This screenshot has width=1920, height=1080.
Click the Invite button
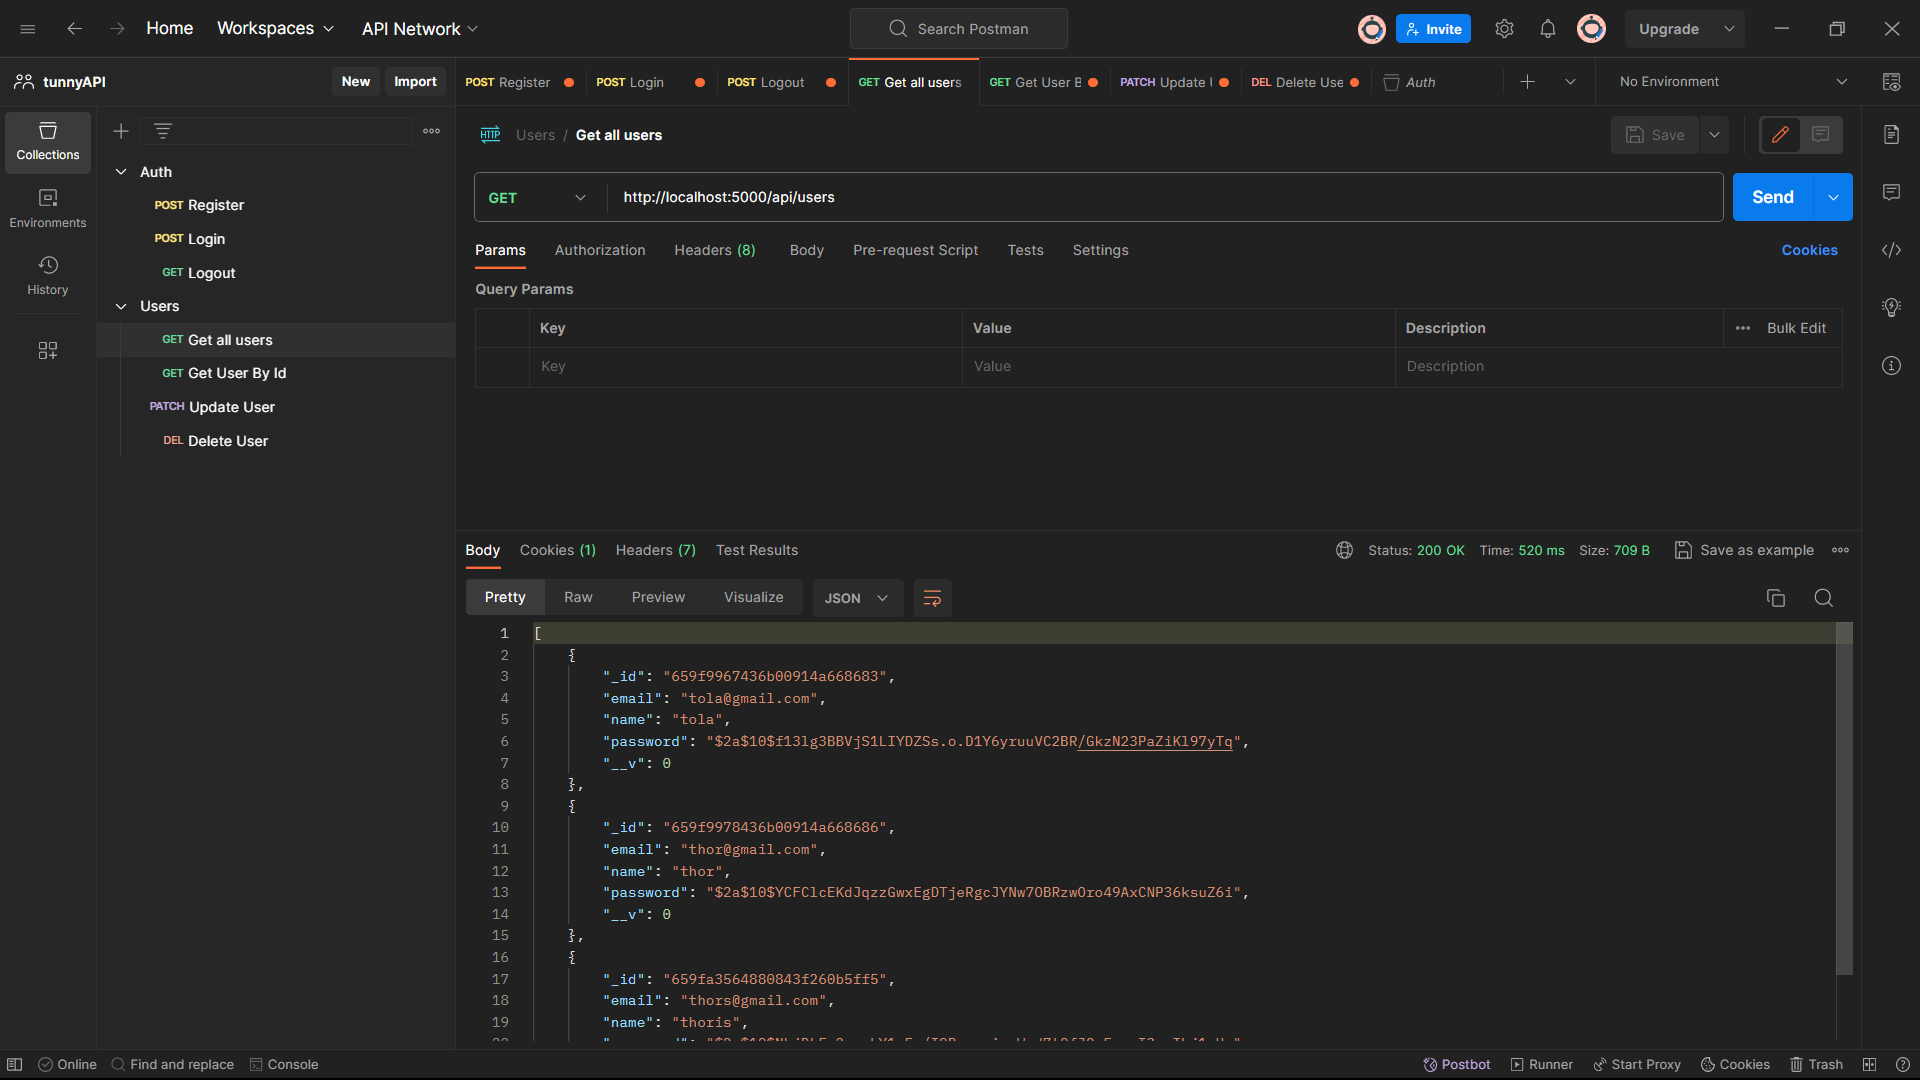[x=1433, y=29]
